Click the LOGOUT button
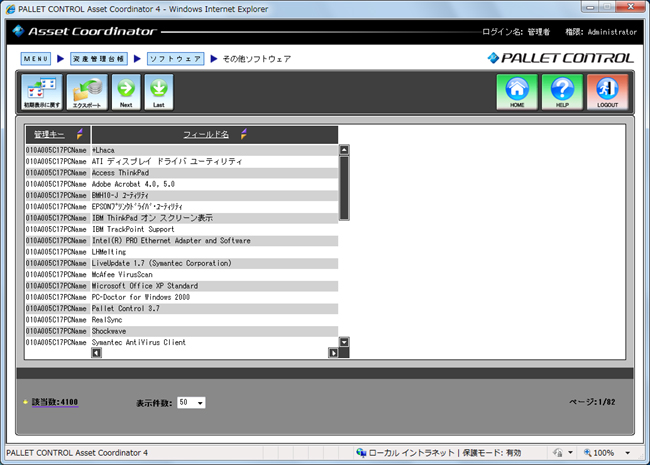 (x=607, y=92)
